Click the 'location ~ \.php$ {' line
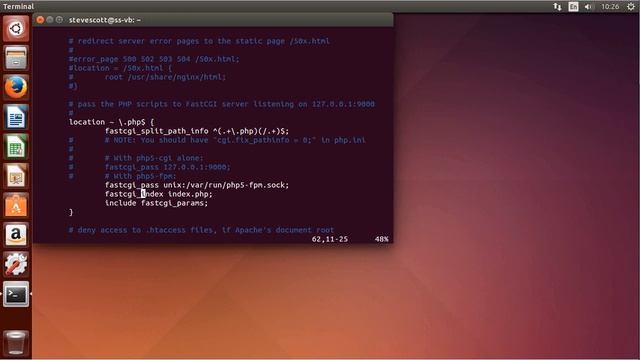The image size is (640, 360). 111,122
